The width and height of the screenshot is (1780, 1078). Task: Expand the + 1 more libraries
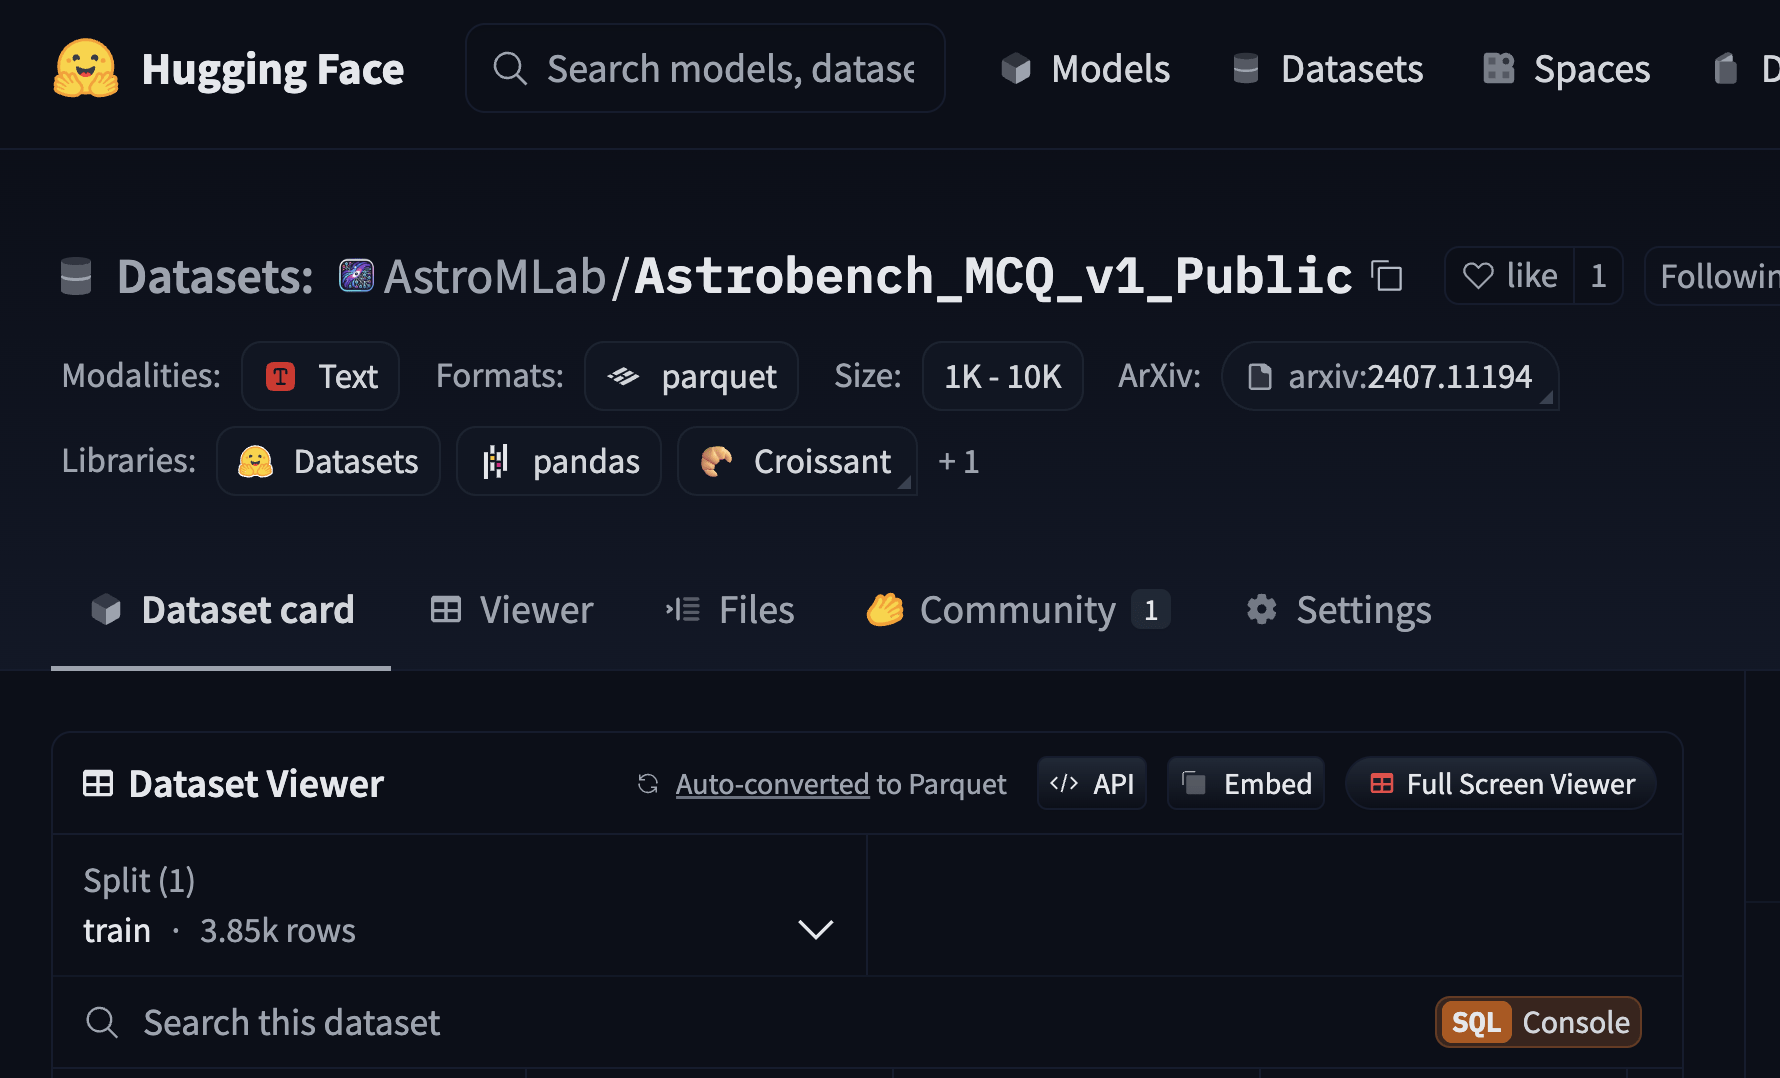click(x=958, y=461)
